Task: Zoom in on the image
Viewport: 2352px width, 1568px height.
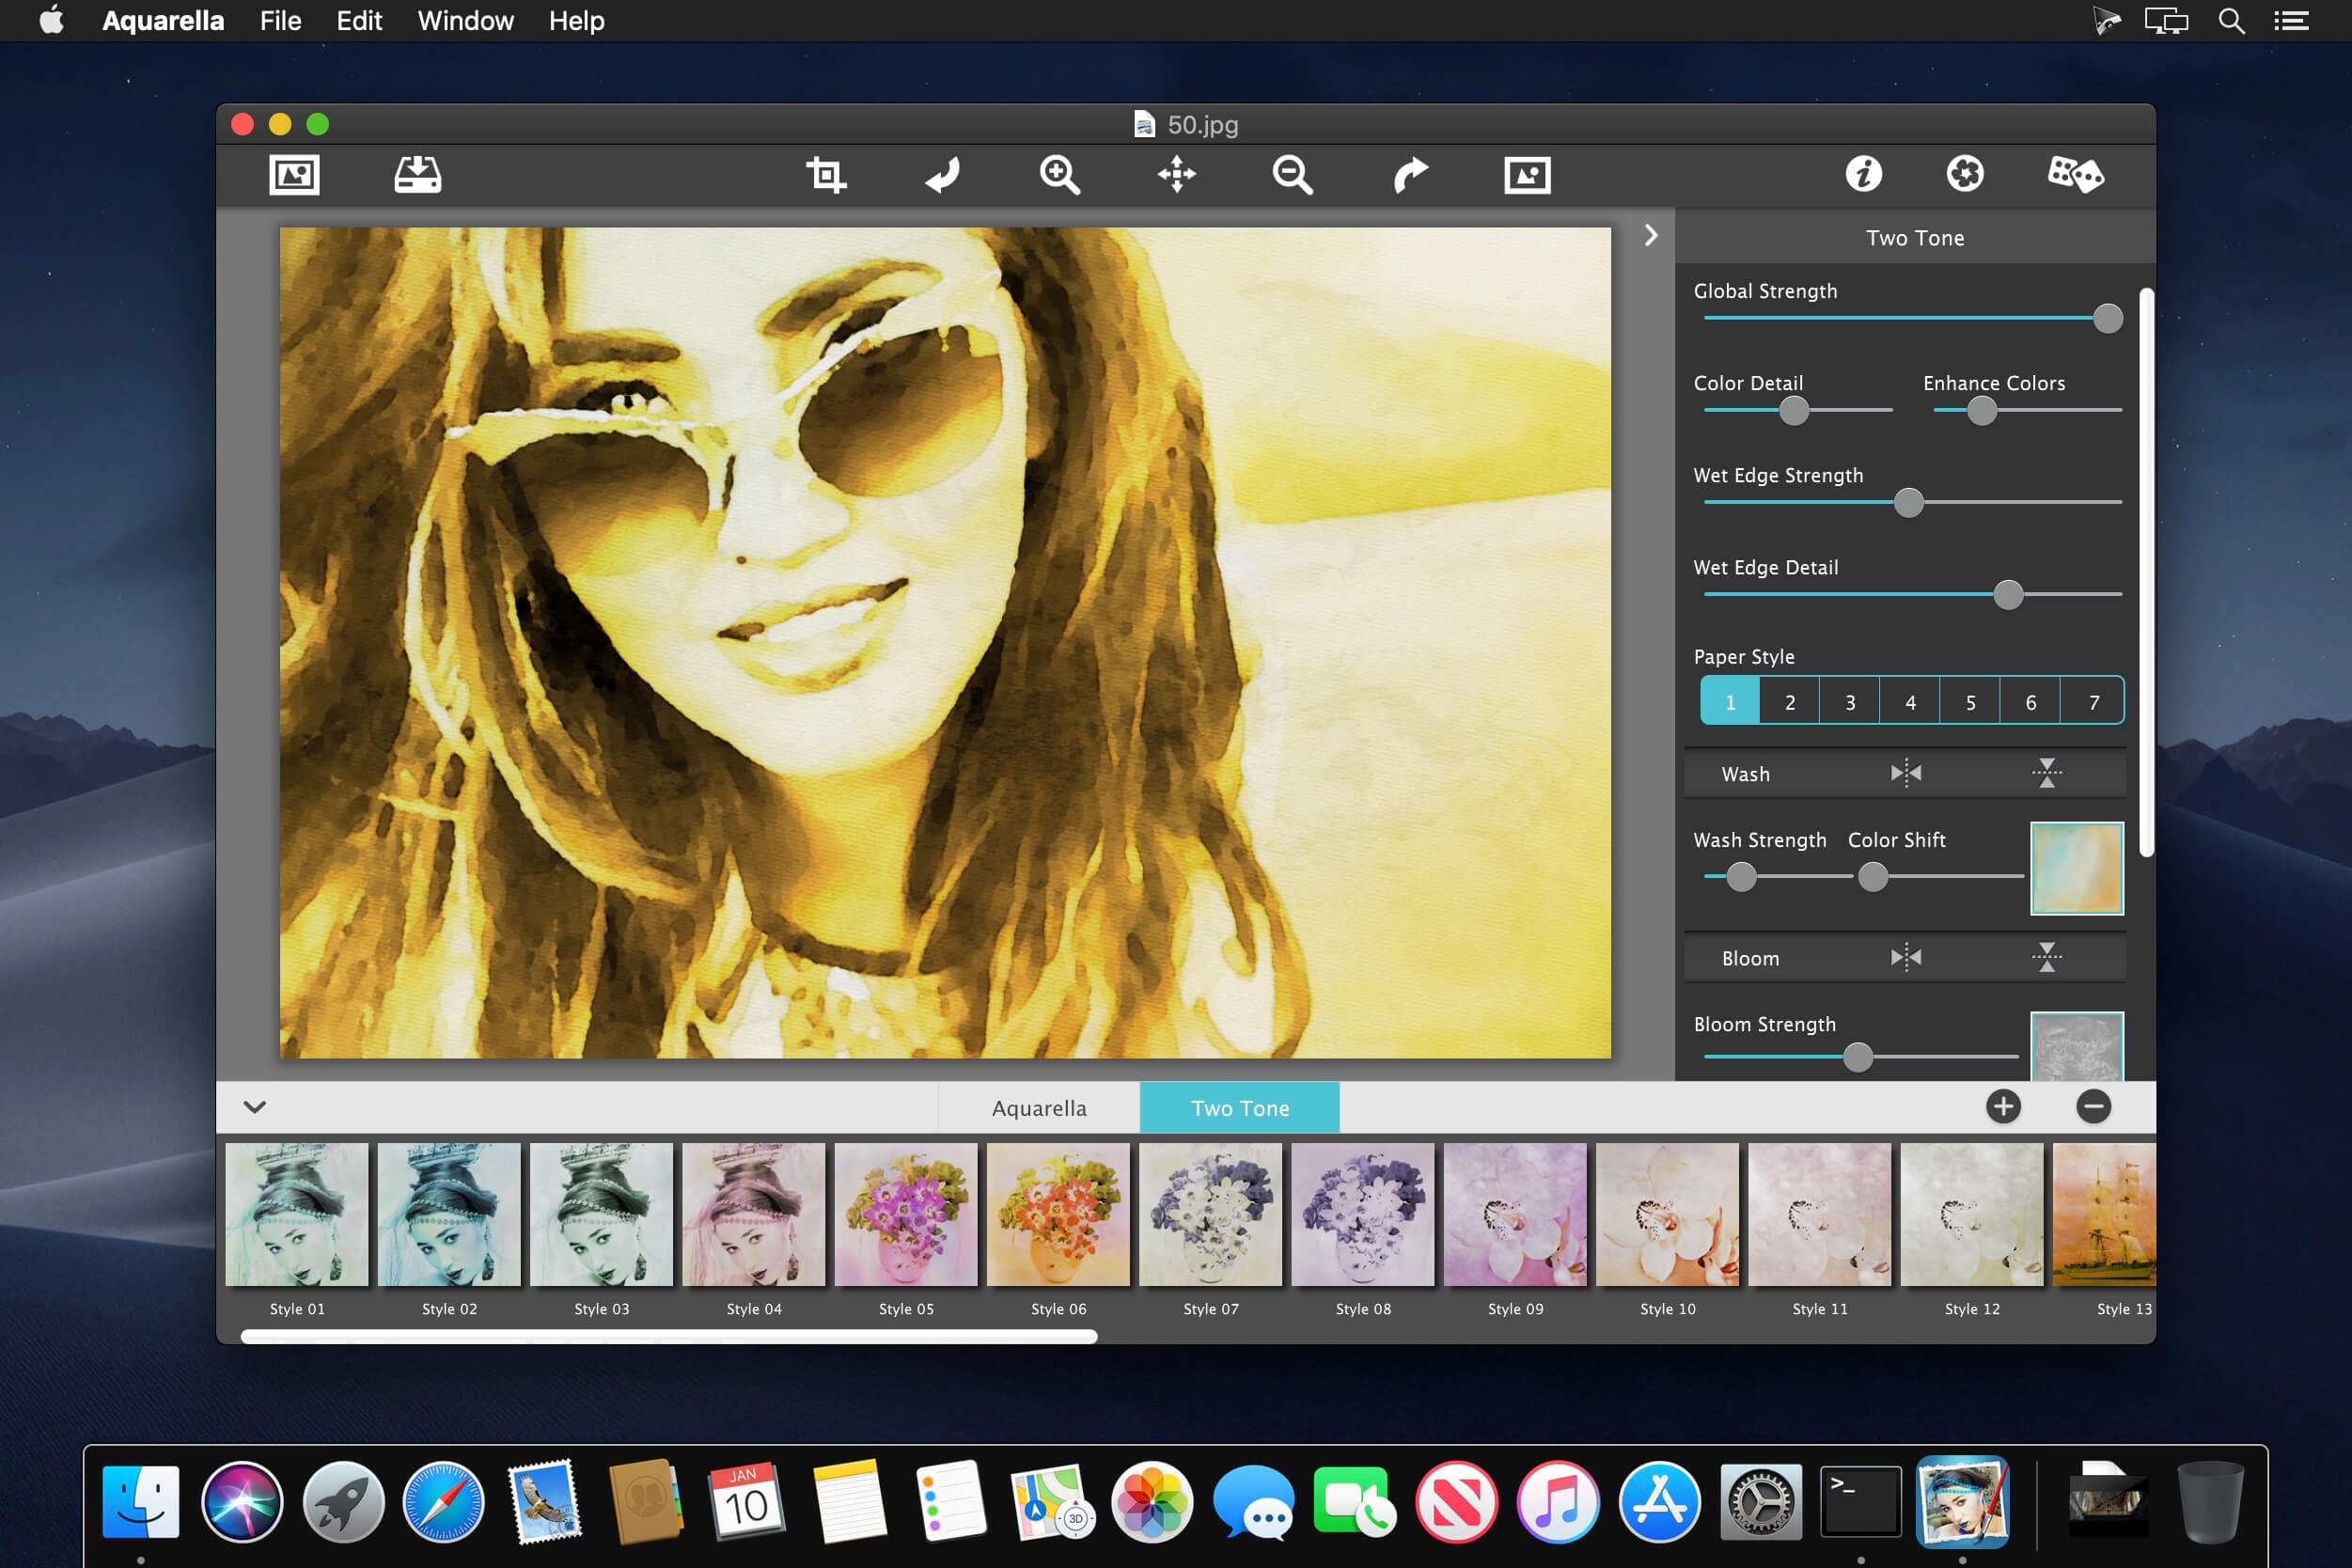Action: [x=1059, y=175]
